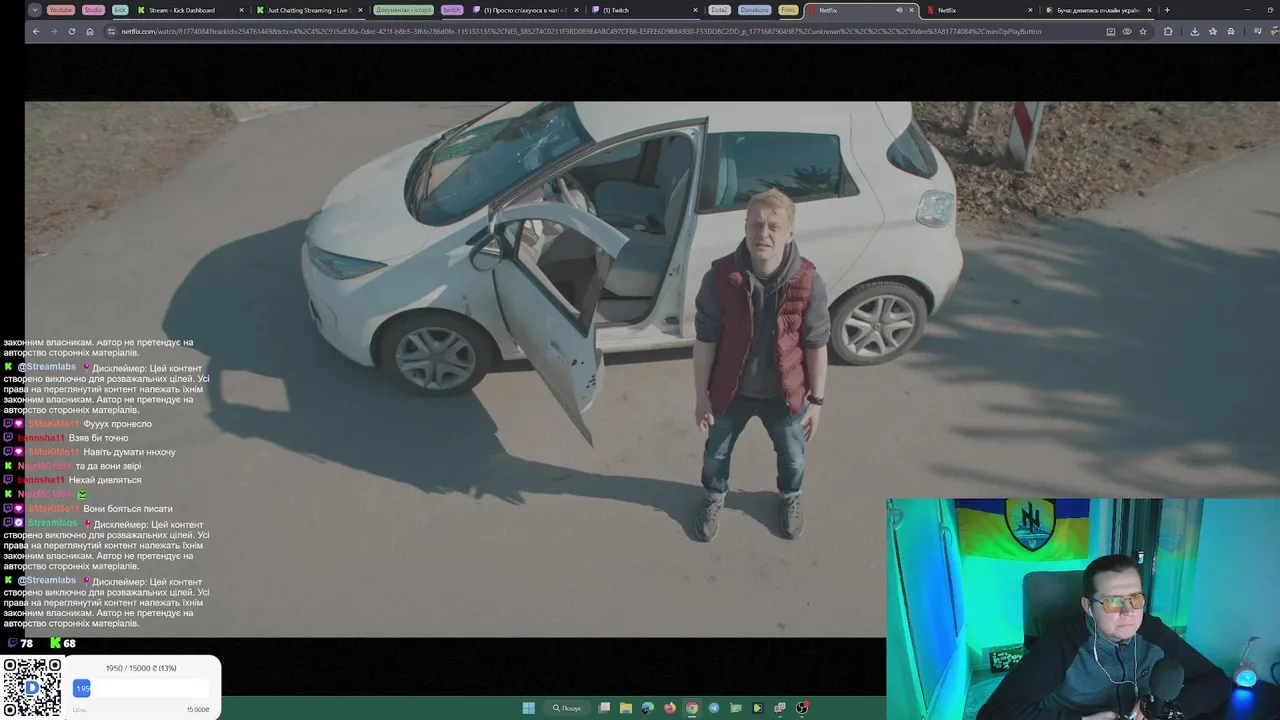Open the browser home page

click(90, 31)
